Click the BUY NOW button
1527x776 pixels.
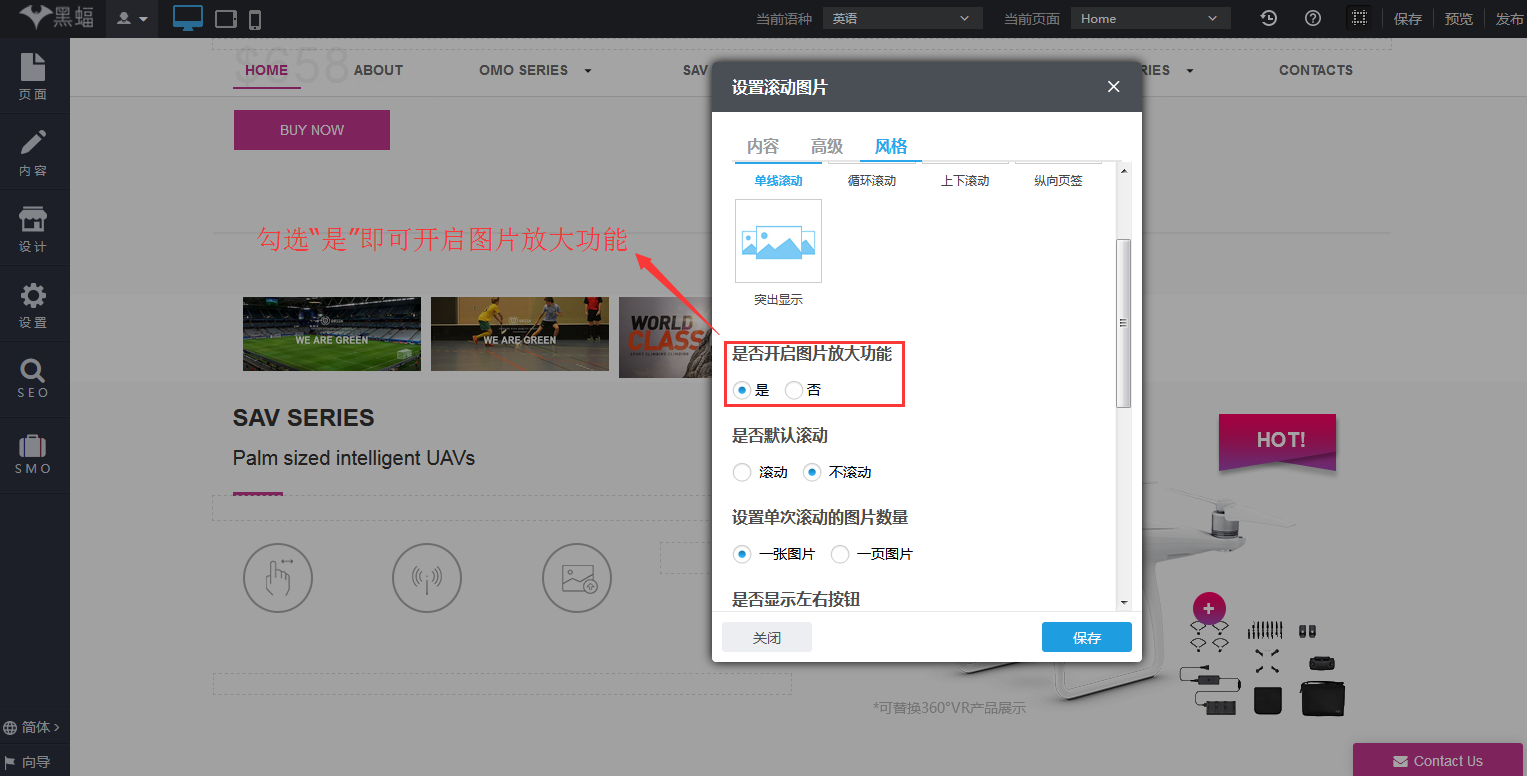311,130
